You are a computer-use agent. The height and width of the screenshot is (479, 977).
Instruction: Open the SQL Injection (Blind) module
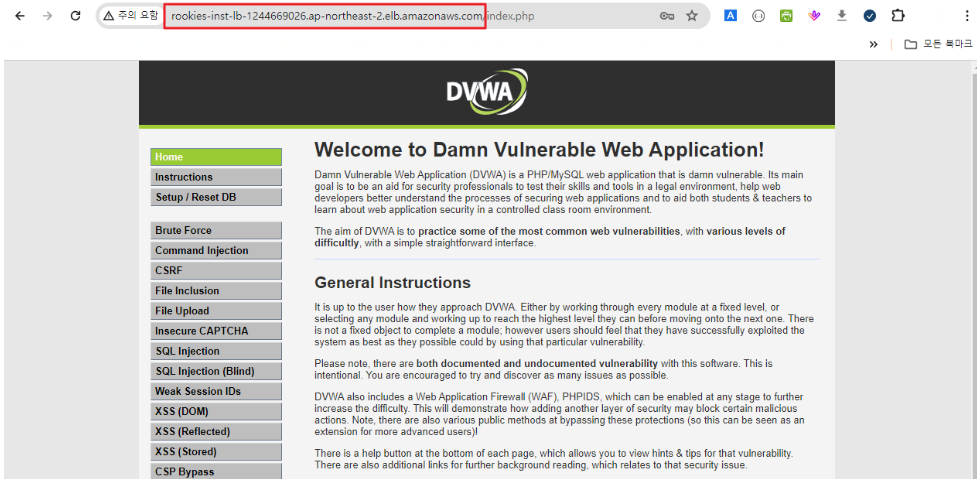click(216, 371)
